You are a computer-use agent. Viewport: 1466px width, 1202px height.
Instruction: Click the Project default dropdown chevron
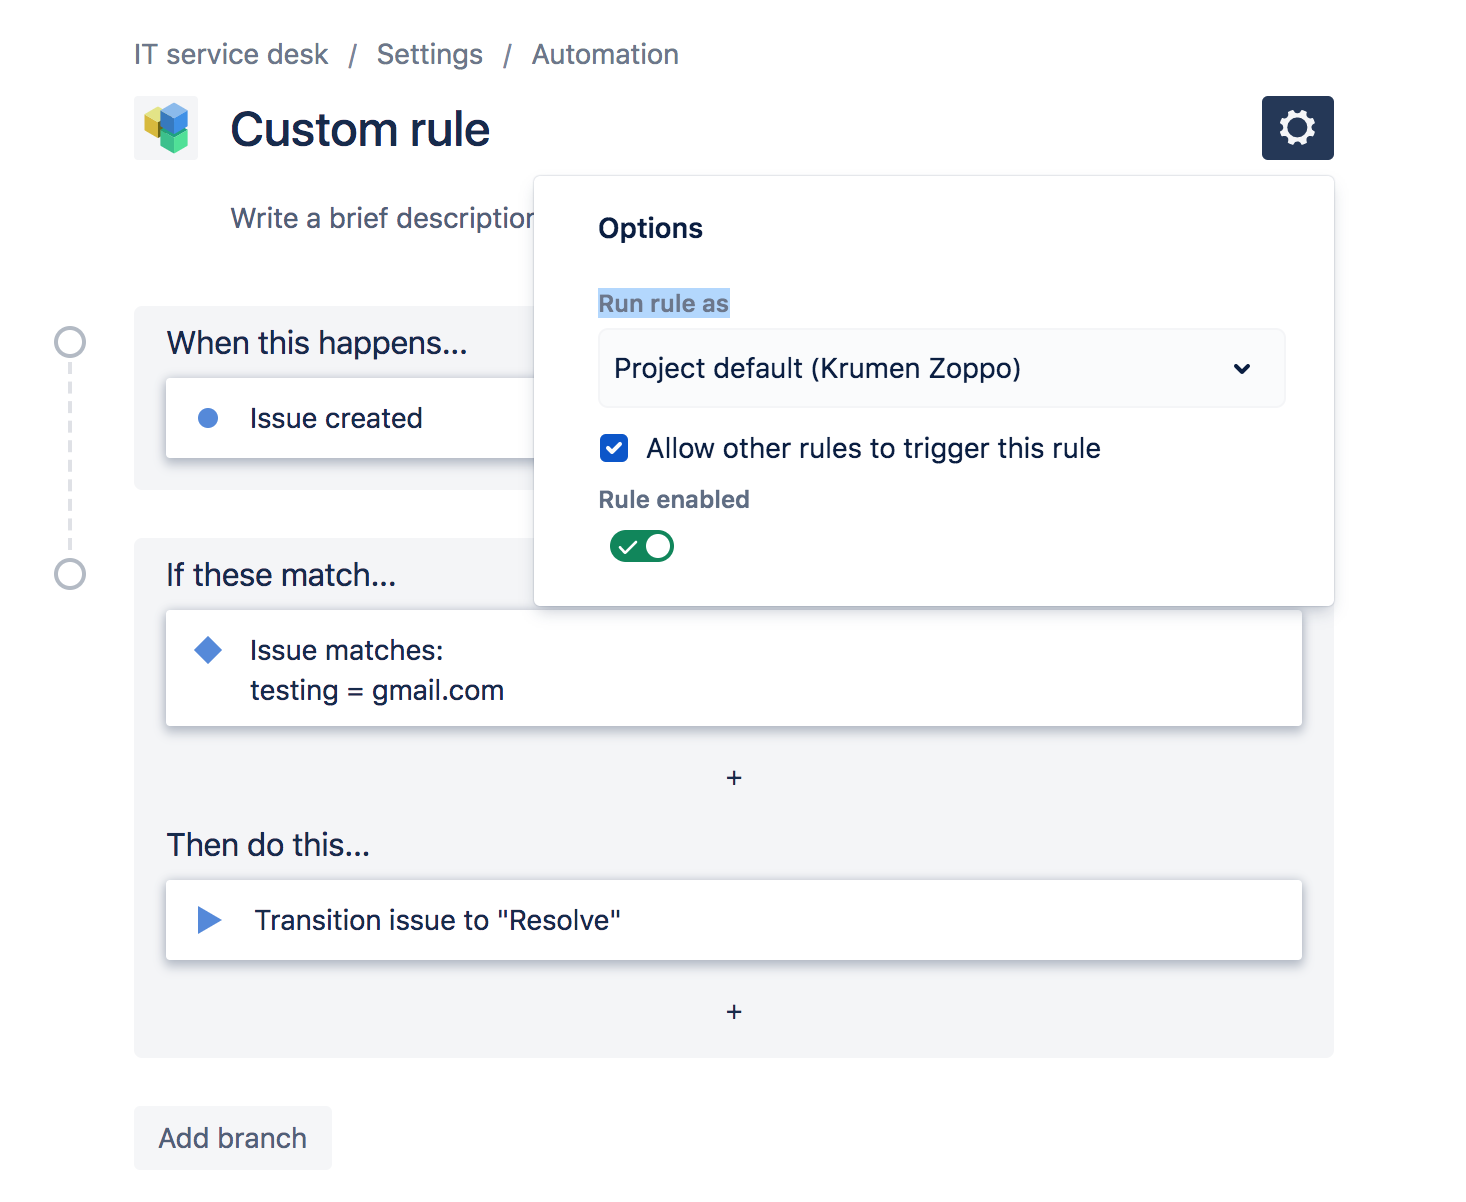click(x=1242, y=368)
